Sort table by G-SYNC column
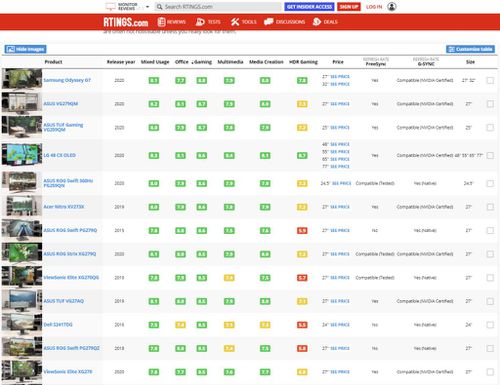500x385 pixels. [x=426, y=62]
